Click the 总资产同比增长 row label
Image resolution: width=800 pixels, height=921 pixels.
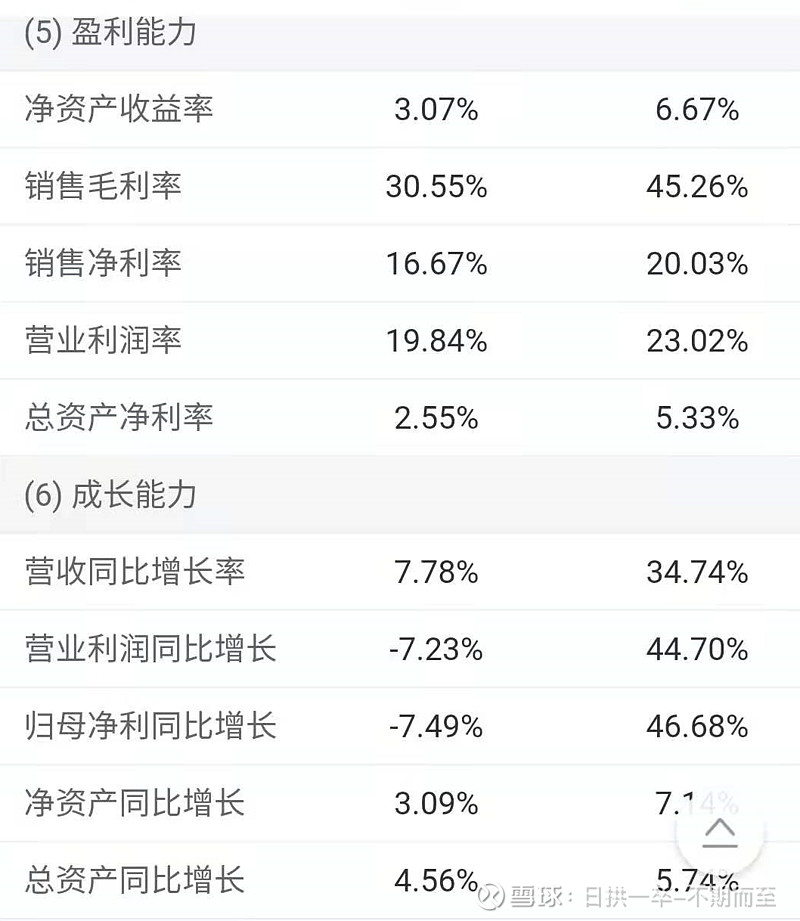[135, 880]
